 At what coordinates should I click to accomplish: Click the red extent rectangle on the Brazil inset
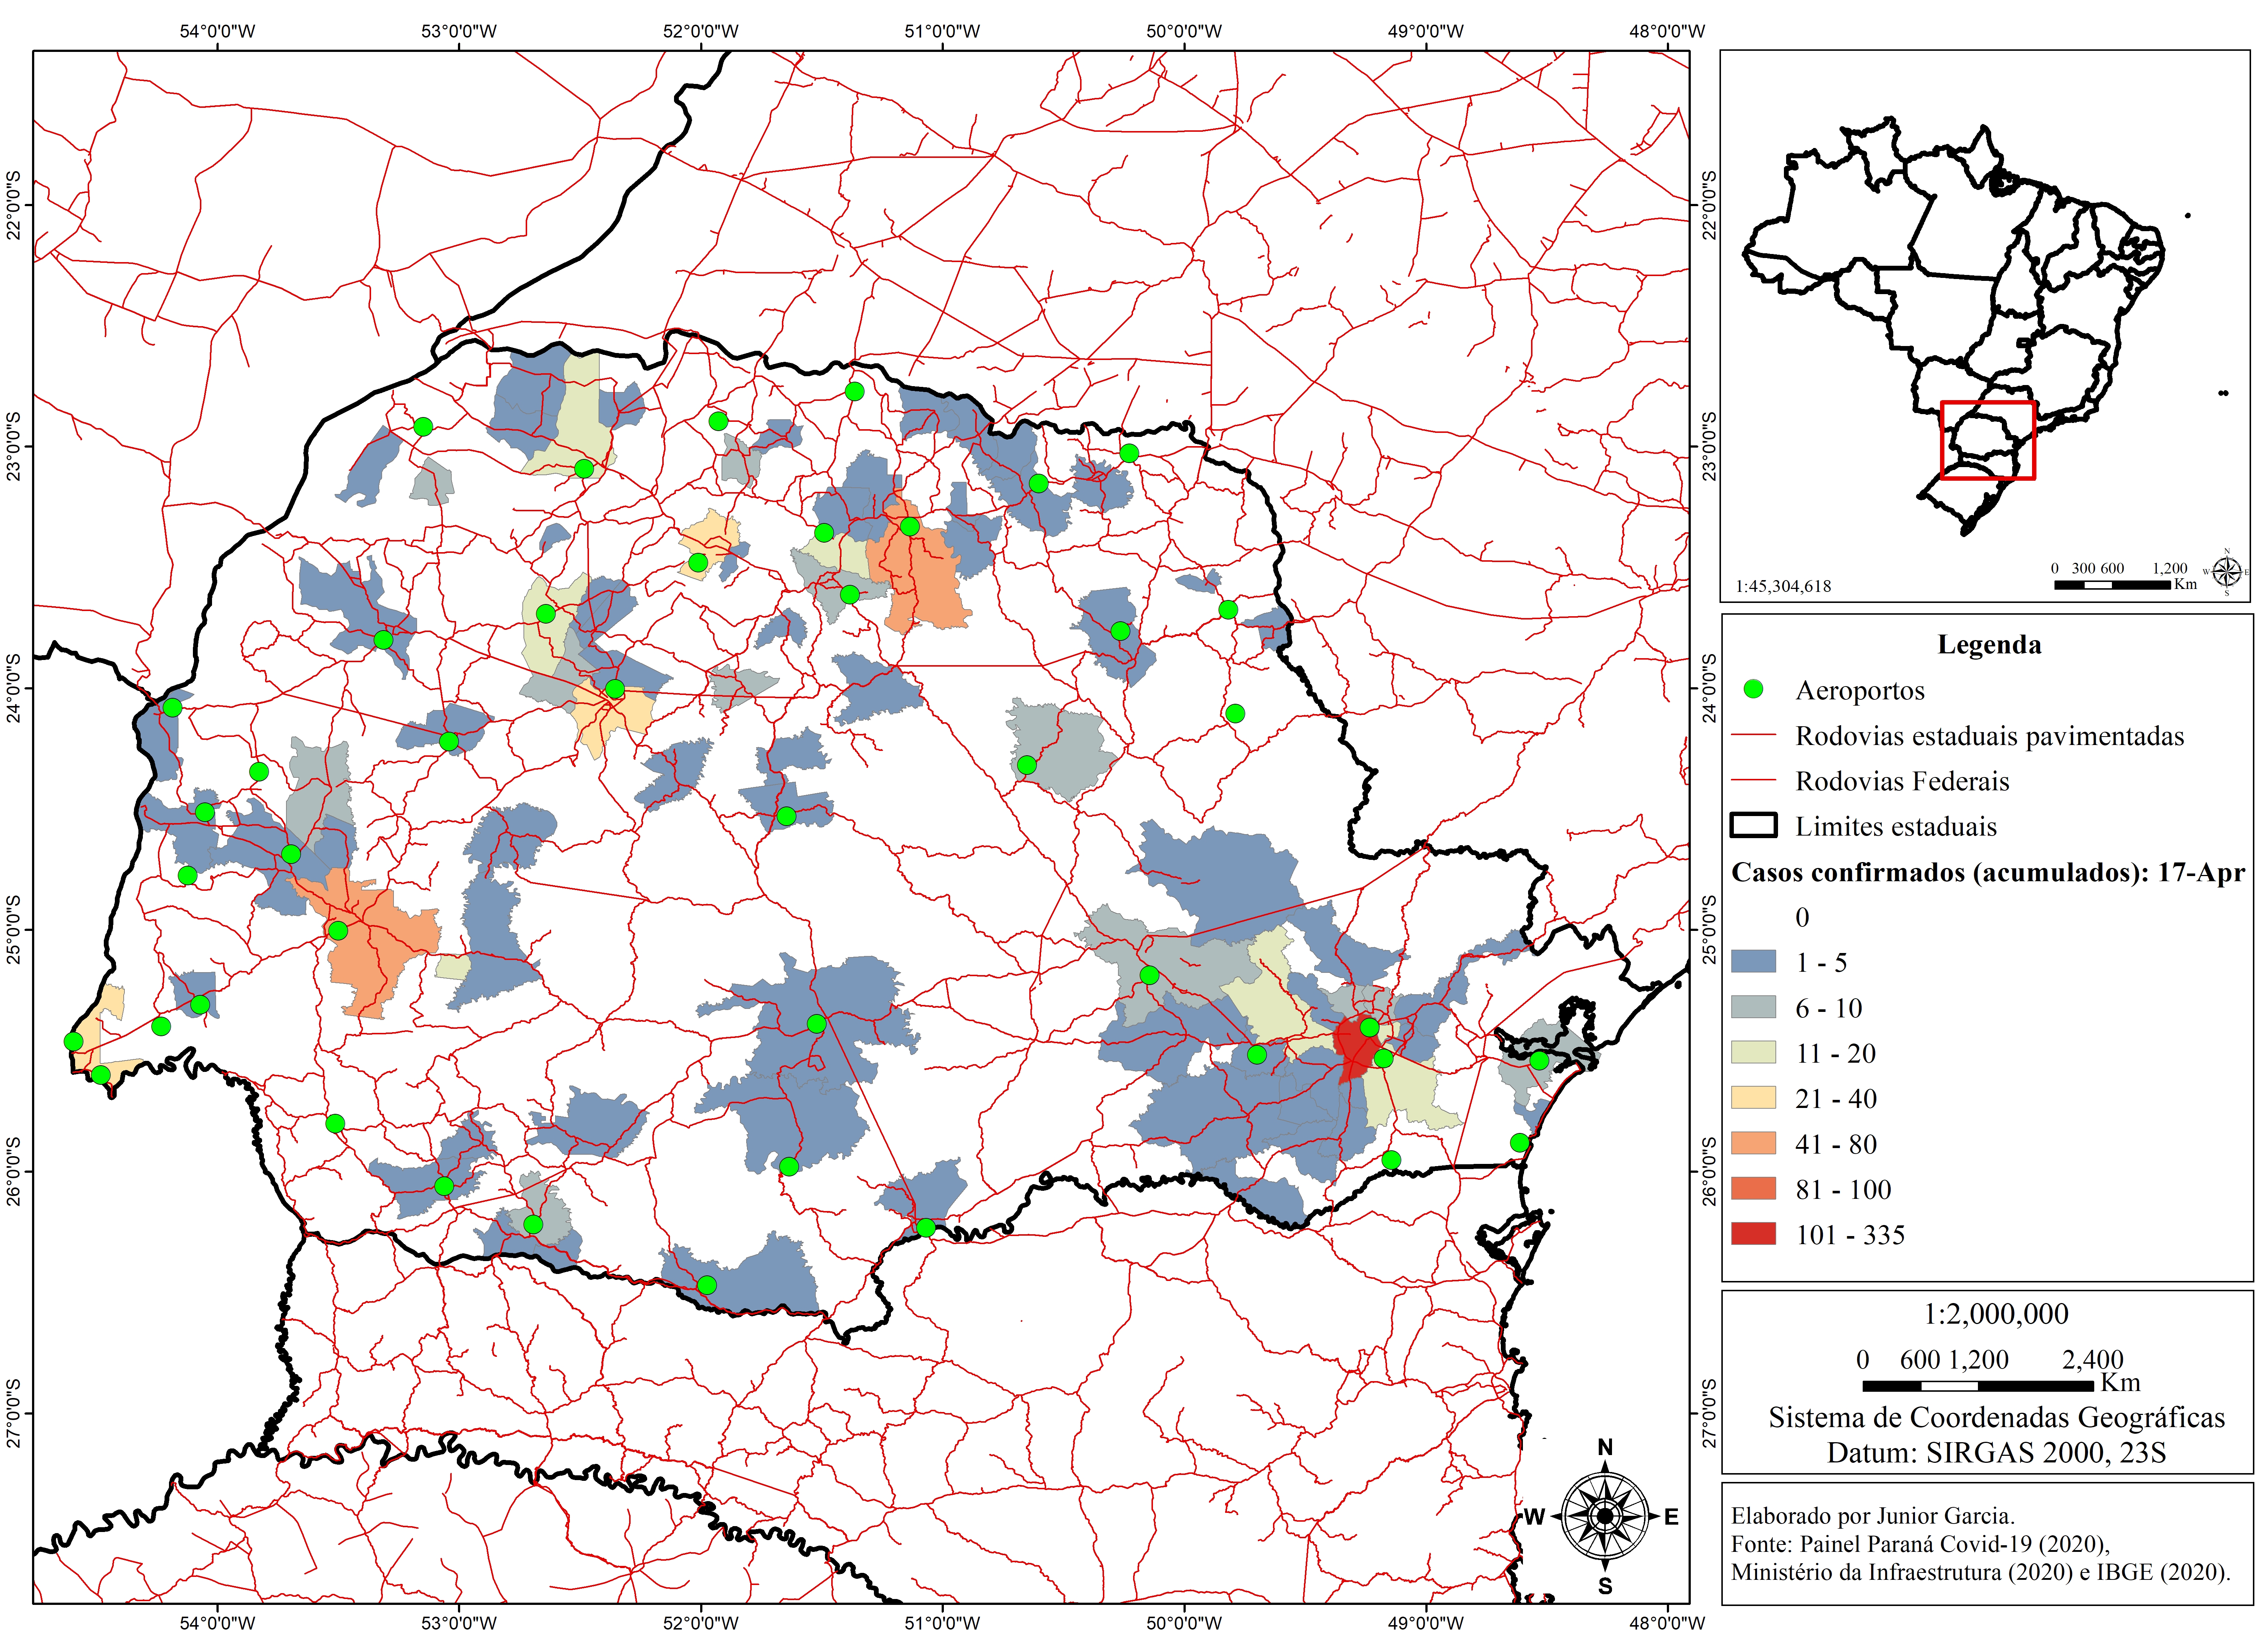coord(1988,440)
